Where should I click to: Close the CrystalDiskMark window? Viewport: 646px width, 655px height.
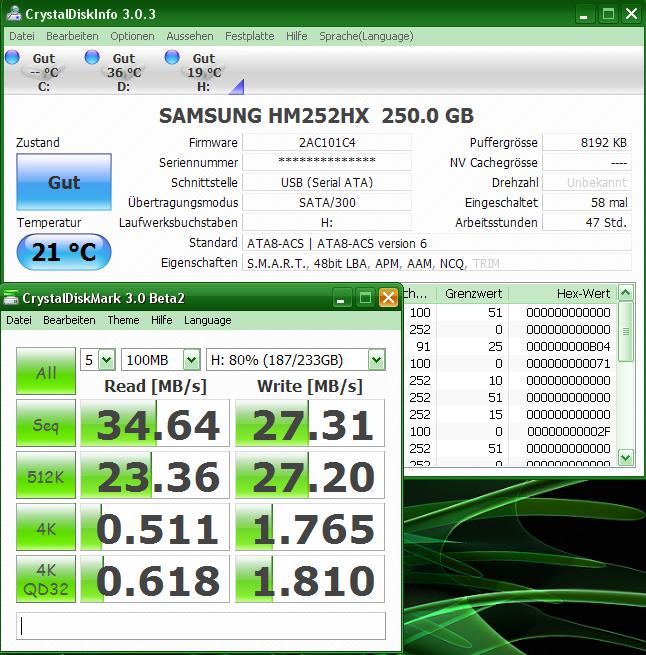coord(388,298)
